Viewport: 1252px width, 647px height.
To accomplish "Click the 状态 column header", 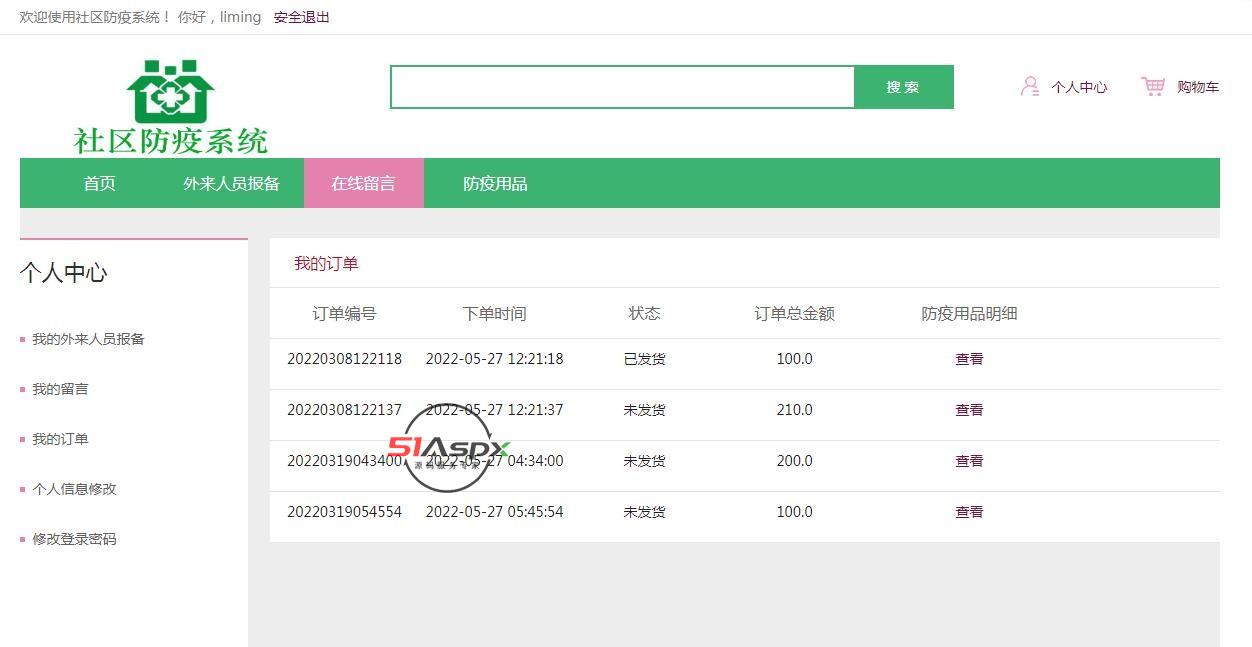I will point(644,313).
